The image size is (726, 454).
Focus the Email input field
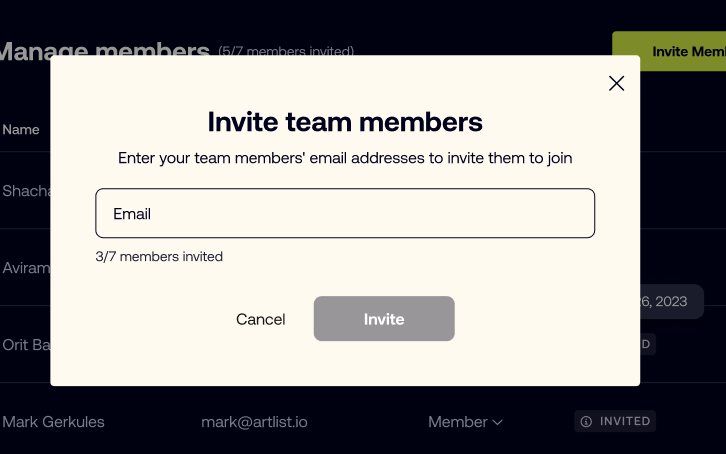tap(345, 213)
